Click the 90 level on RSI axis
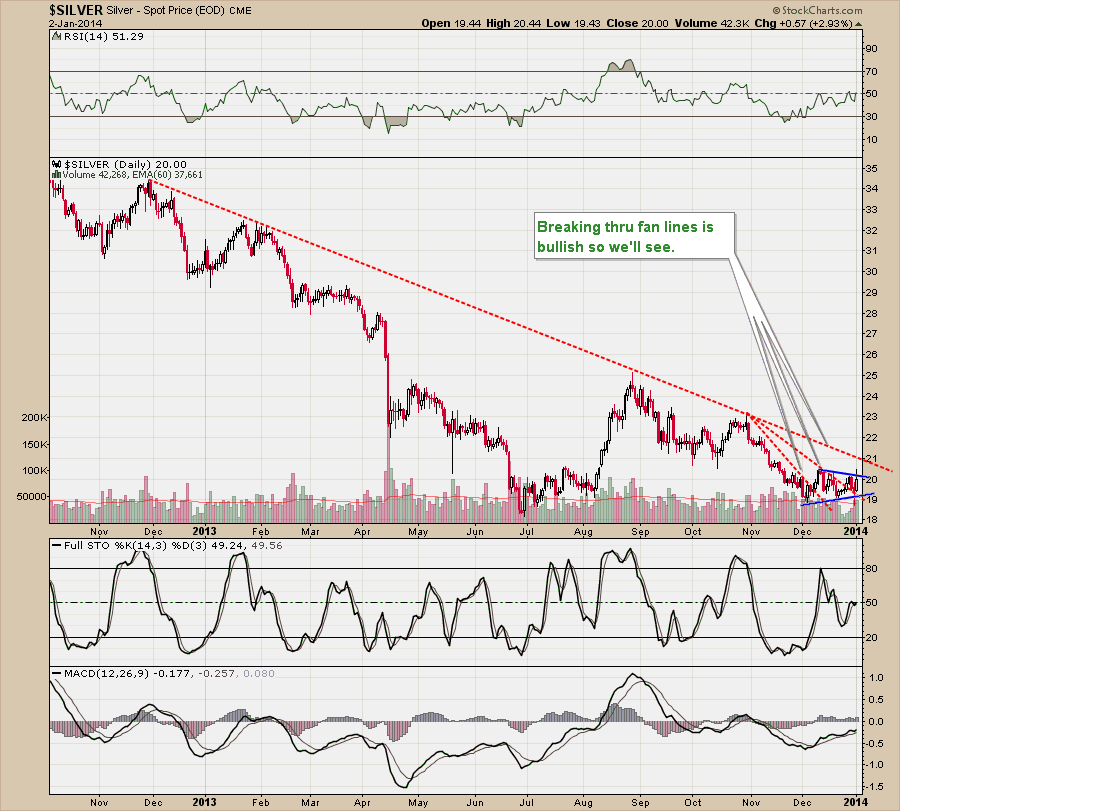 point(871,49)
